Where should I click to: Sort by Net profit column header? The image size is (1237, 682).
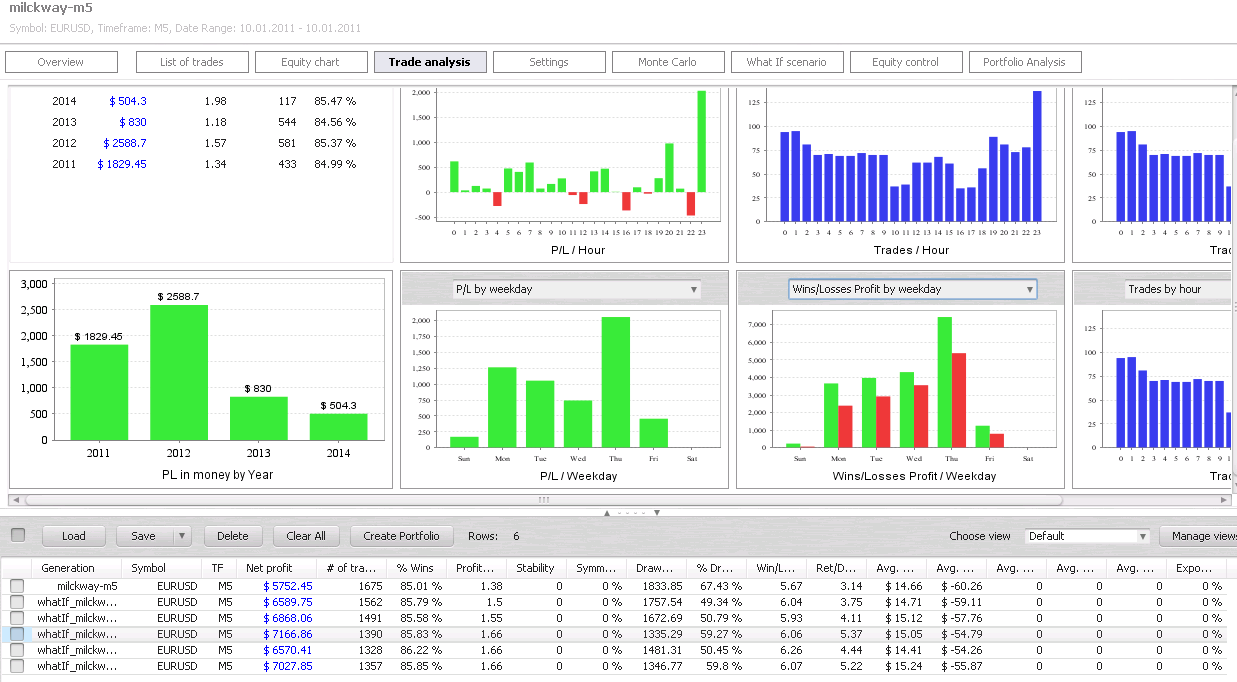[x=277, y=568]
